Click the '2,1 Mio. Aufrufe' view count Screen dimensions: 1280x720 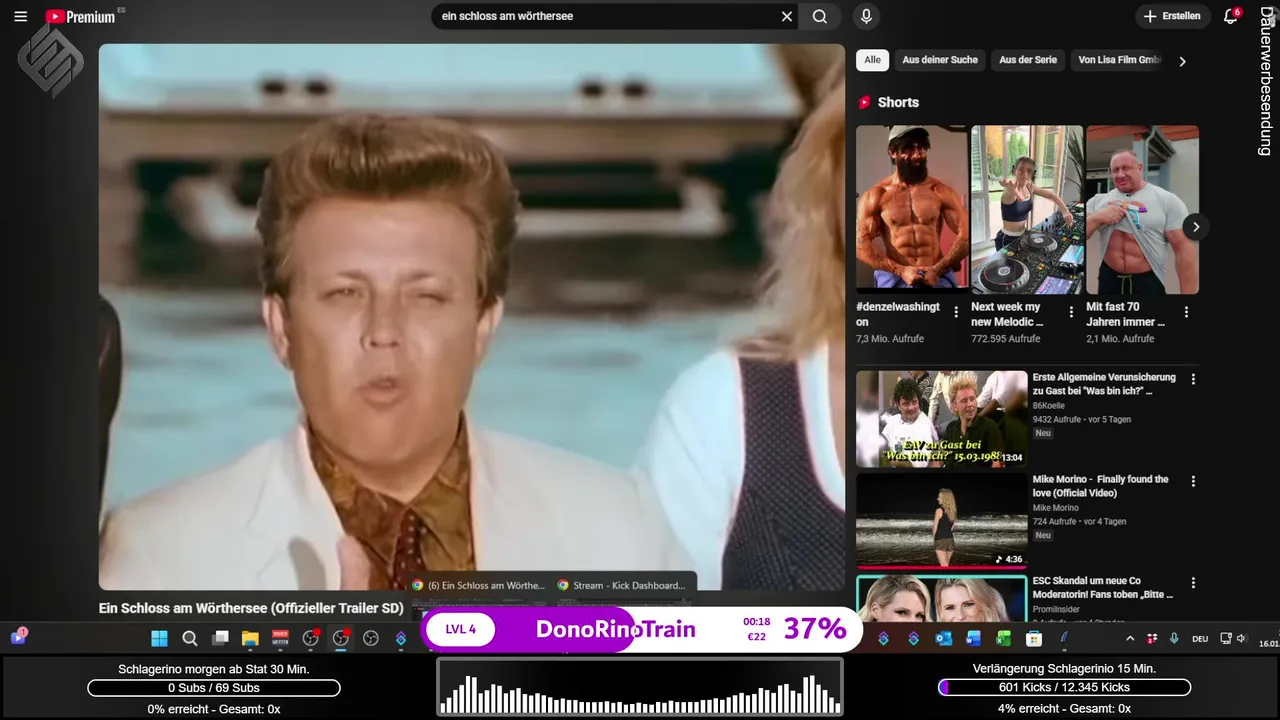[1120, 339]
